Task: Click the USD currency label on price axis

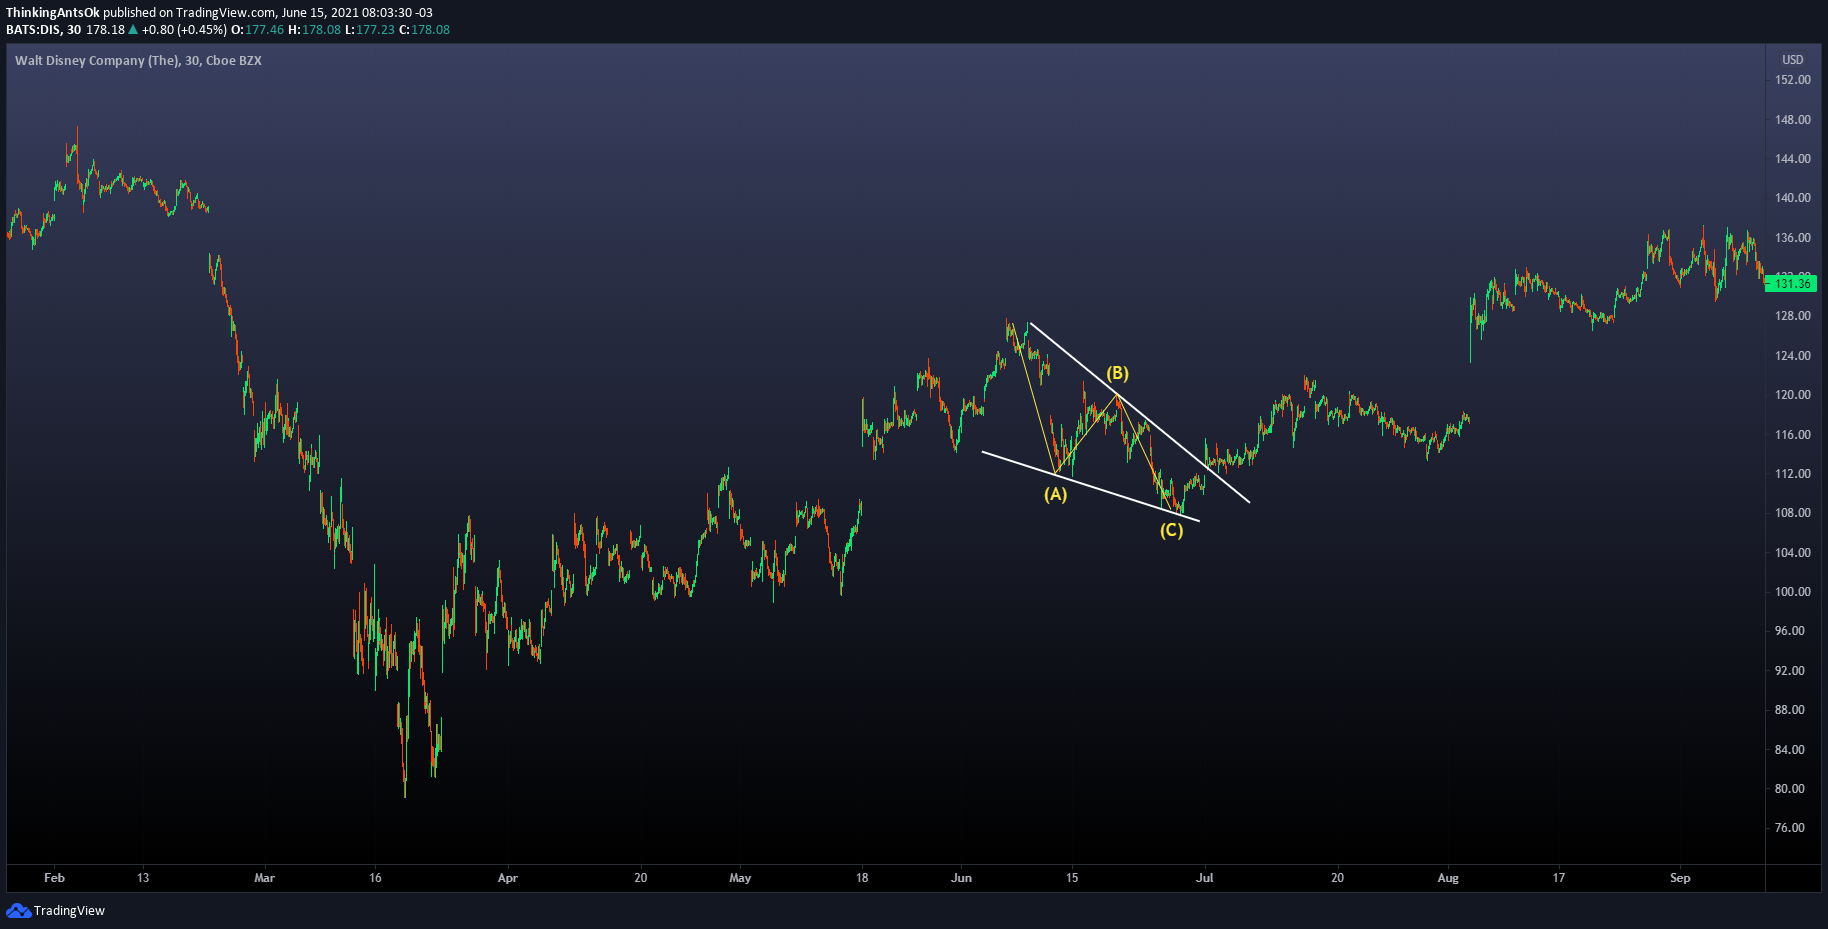Action: [1793, 60]
